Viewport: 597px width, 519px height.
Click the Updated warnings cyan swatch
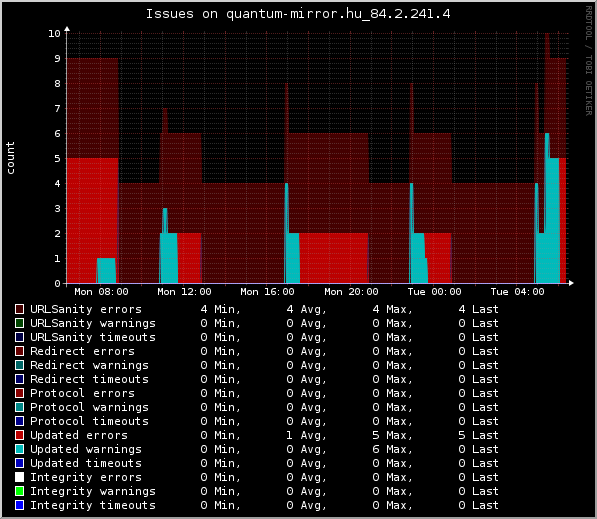coord(19,449)
